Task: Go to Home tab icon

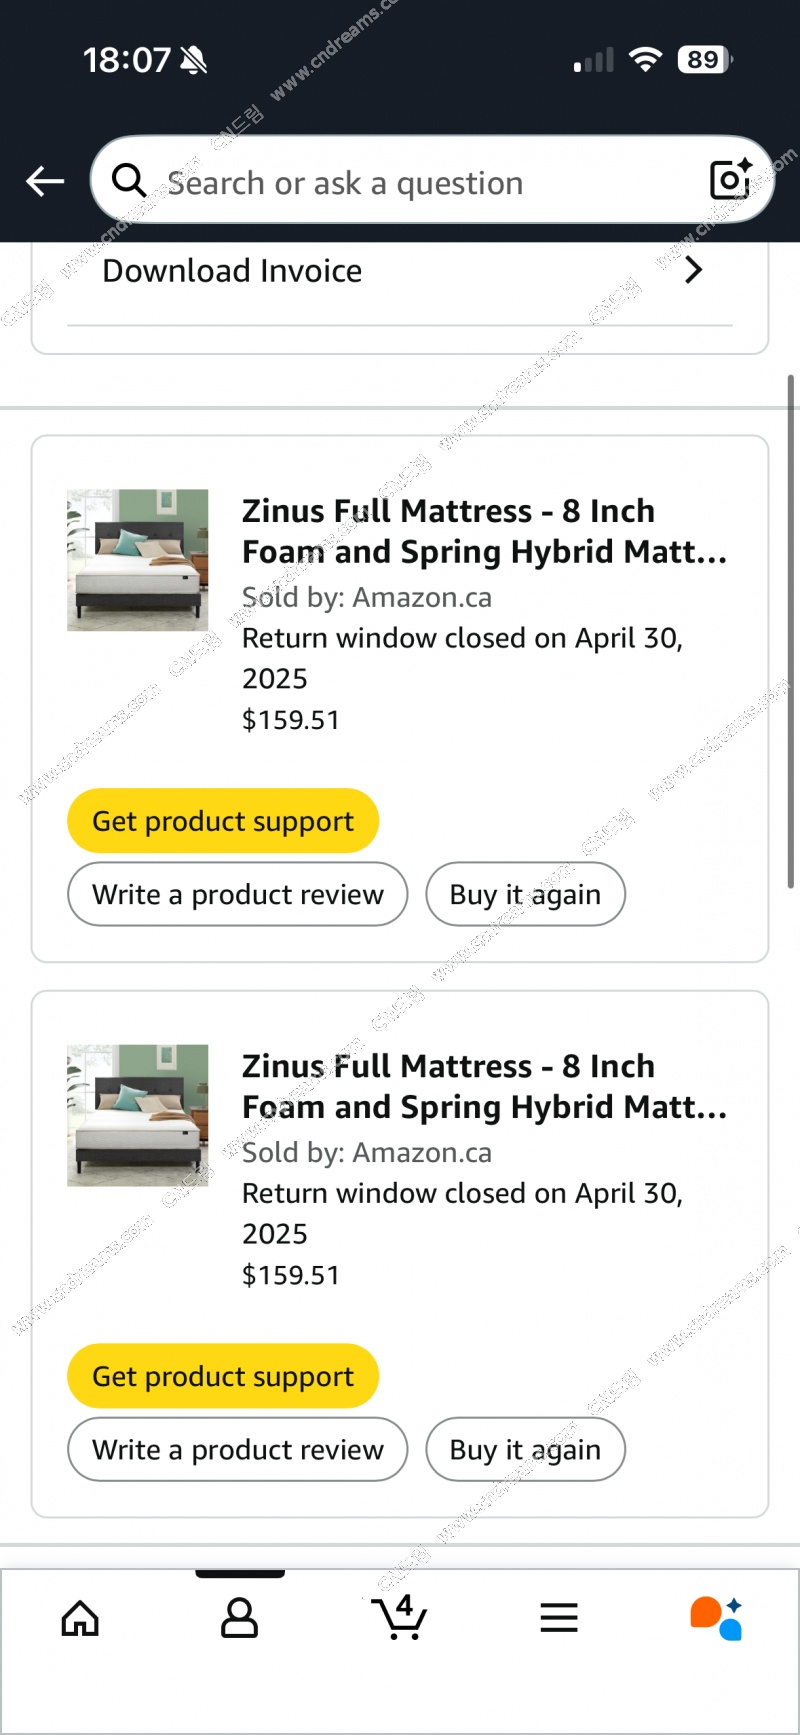Action: tap(80, 1617)
